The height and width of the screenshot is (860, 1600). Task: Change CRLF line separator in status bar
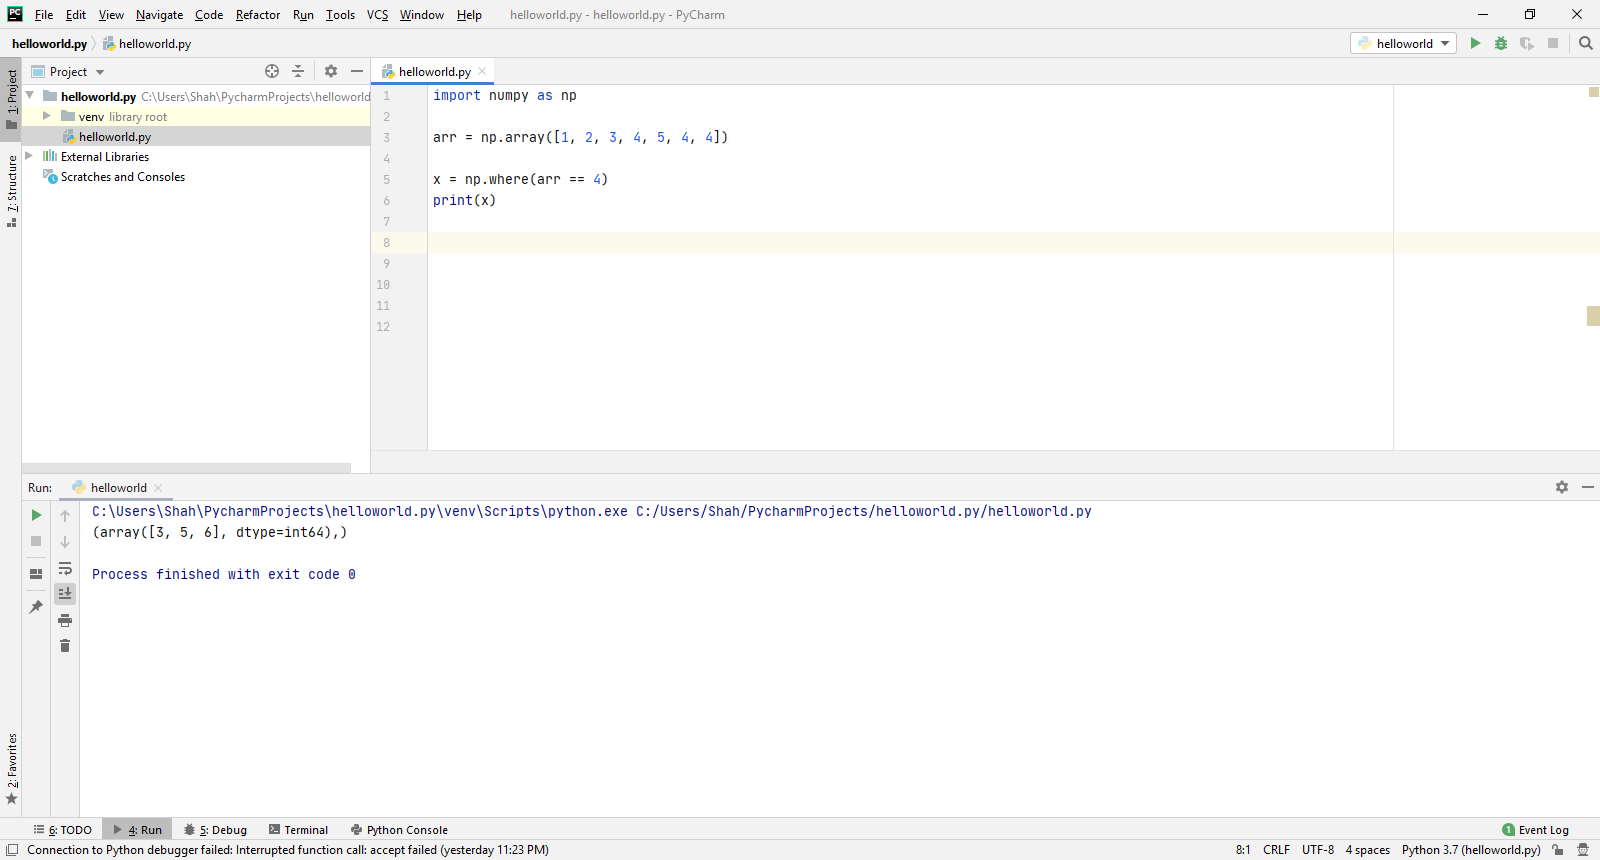pos(1276,850)
